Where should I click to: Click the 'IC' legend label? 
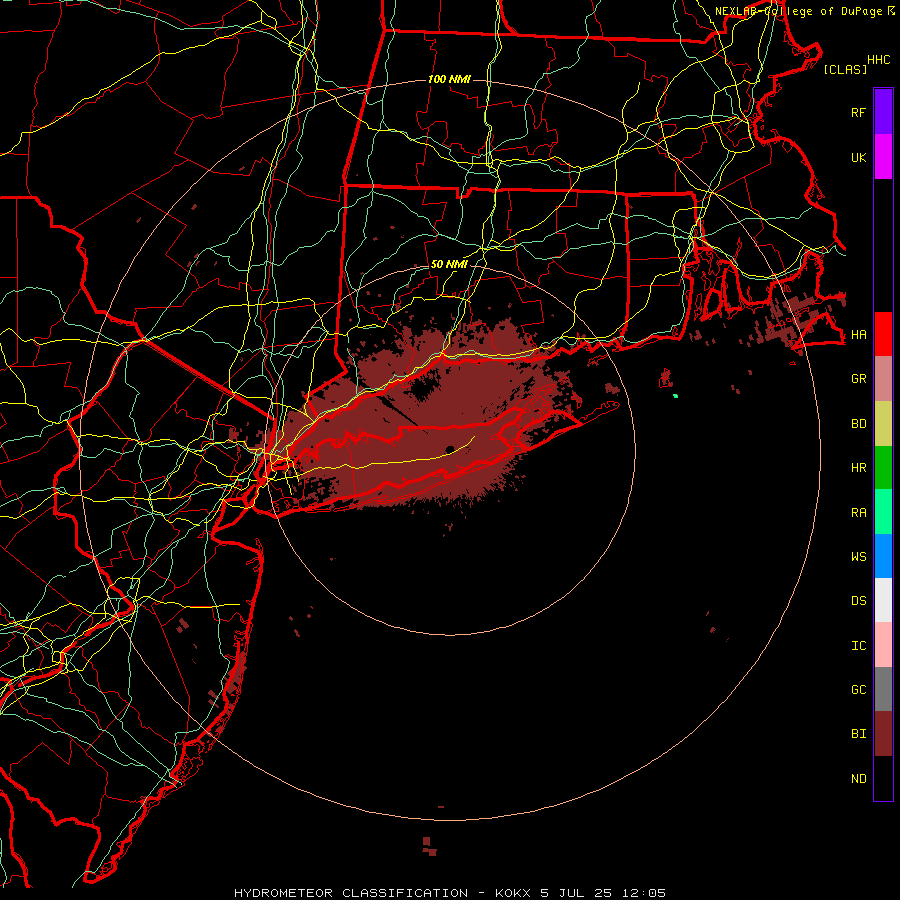point(859,646)
